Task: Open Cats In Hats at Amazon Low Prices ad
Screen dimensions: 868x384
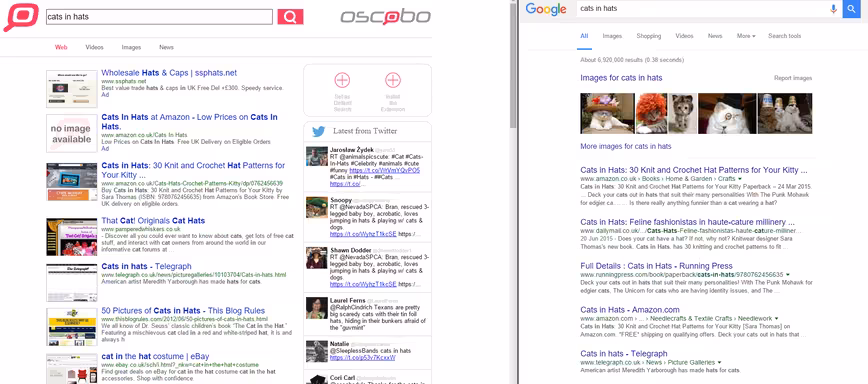Action: tap(189, 122)
